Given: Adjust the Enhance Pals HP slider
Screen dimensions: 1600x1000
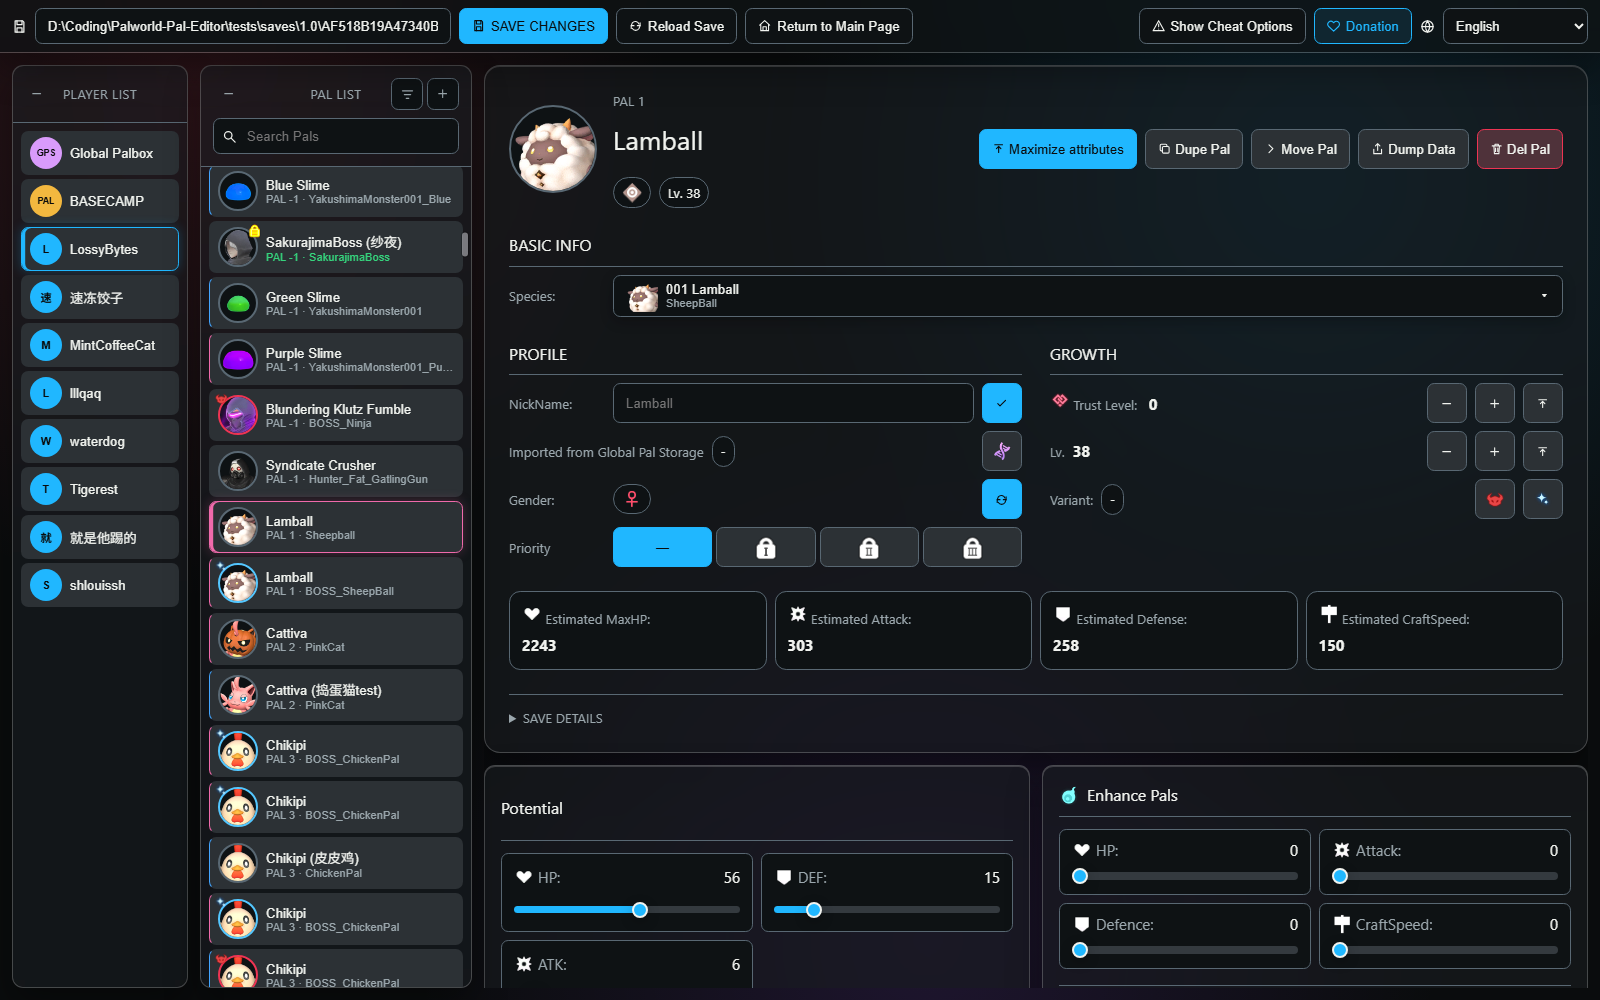Looking at the screenshot, I should point(1080,876).
